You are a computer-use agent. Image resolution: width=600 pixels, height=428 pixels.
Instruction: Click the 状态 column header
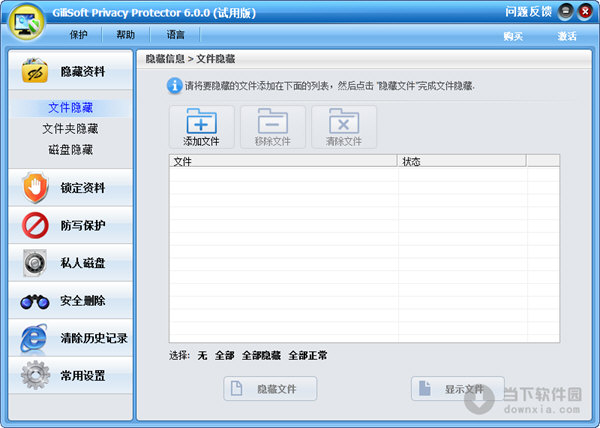462,161
